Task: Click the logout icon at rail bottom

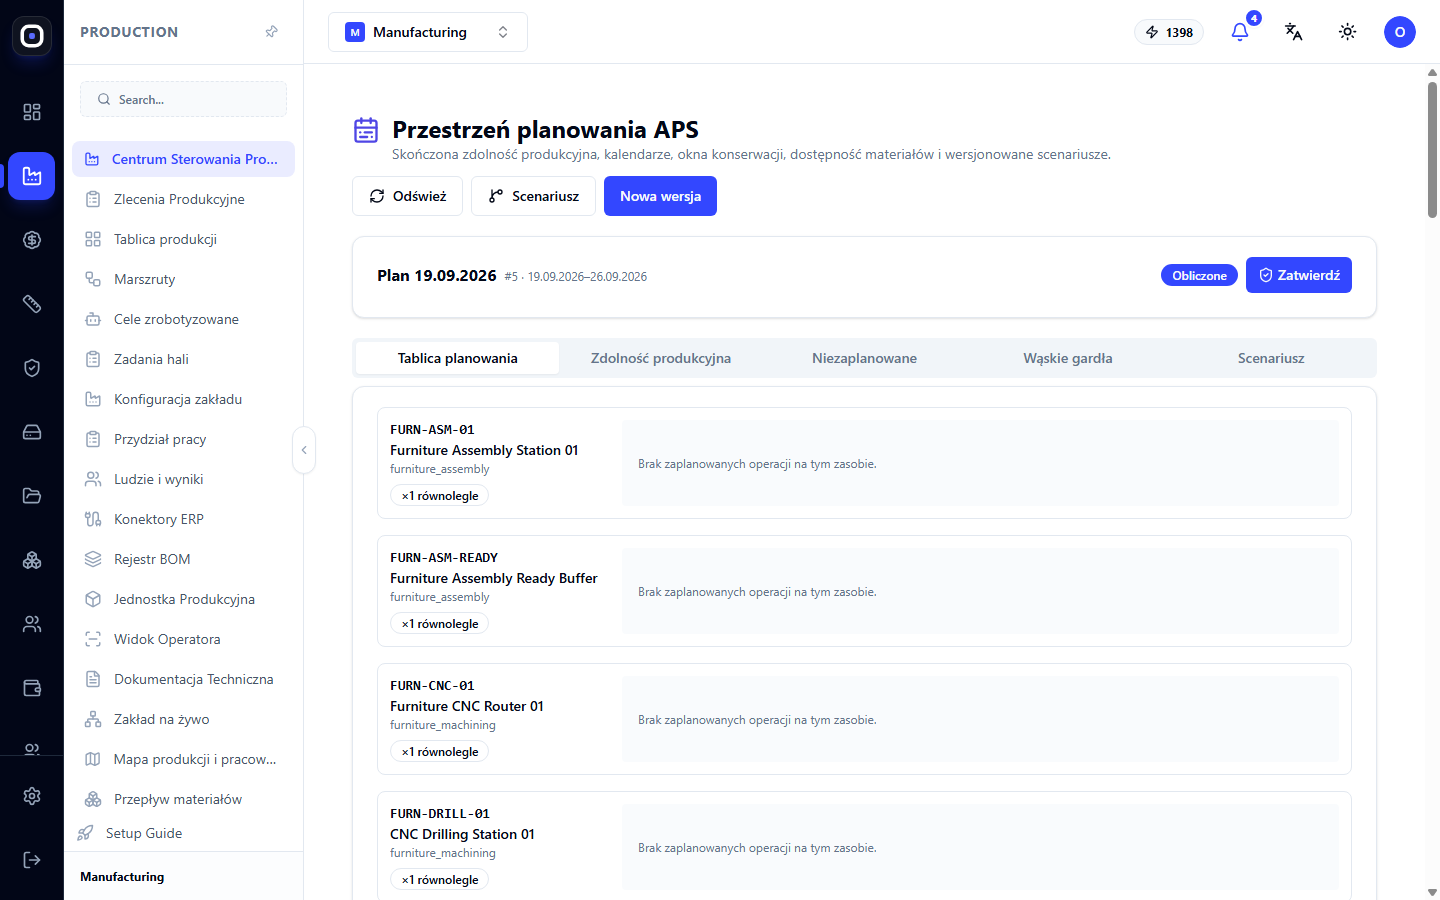Action: (x=32, y=860)
